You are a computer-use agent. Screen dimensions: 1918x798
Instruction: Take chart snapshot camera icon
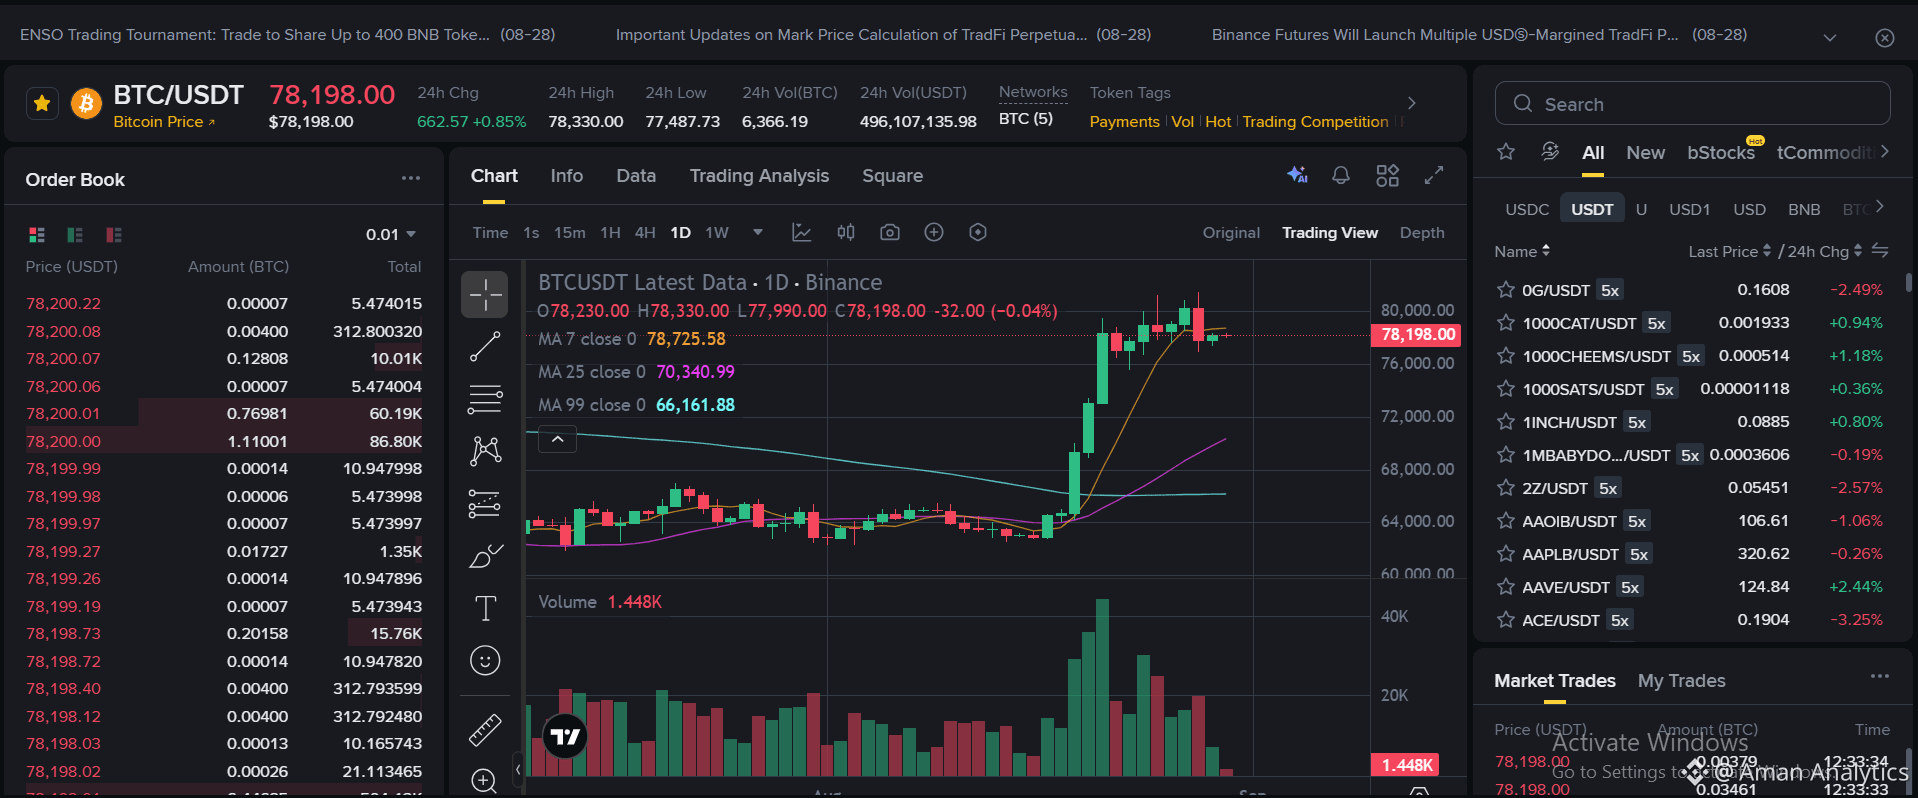point(890,232)
